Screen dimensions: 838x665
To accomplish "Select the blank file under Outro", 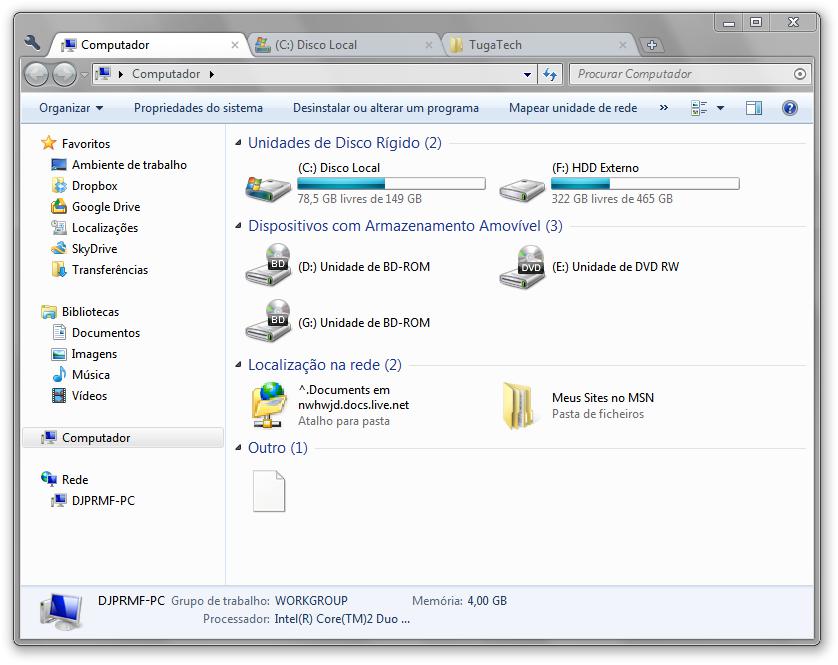I will (269, 491).
